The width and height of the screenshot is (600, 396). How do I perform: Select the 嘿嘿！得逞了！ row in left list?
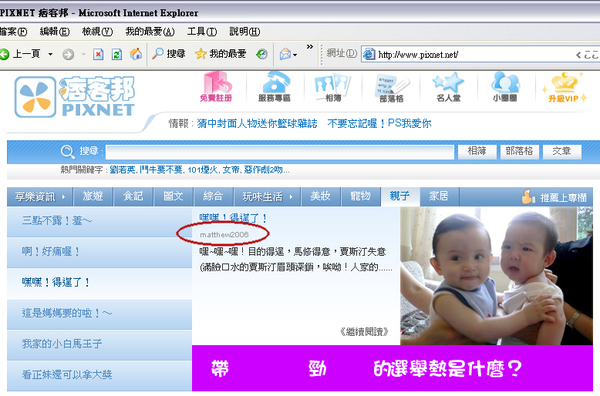pos(99,283)
